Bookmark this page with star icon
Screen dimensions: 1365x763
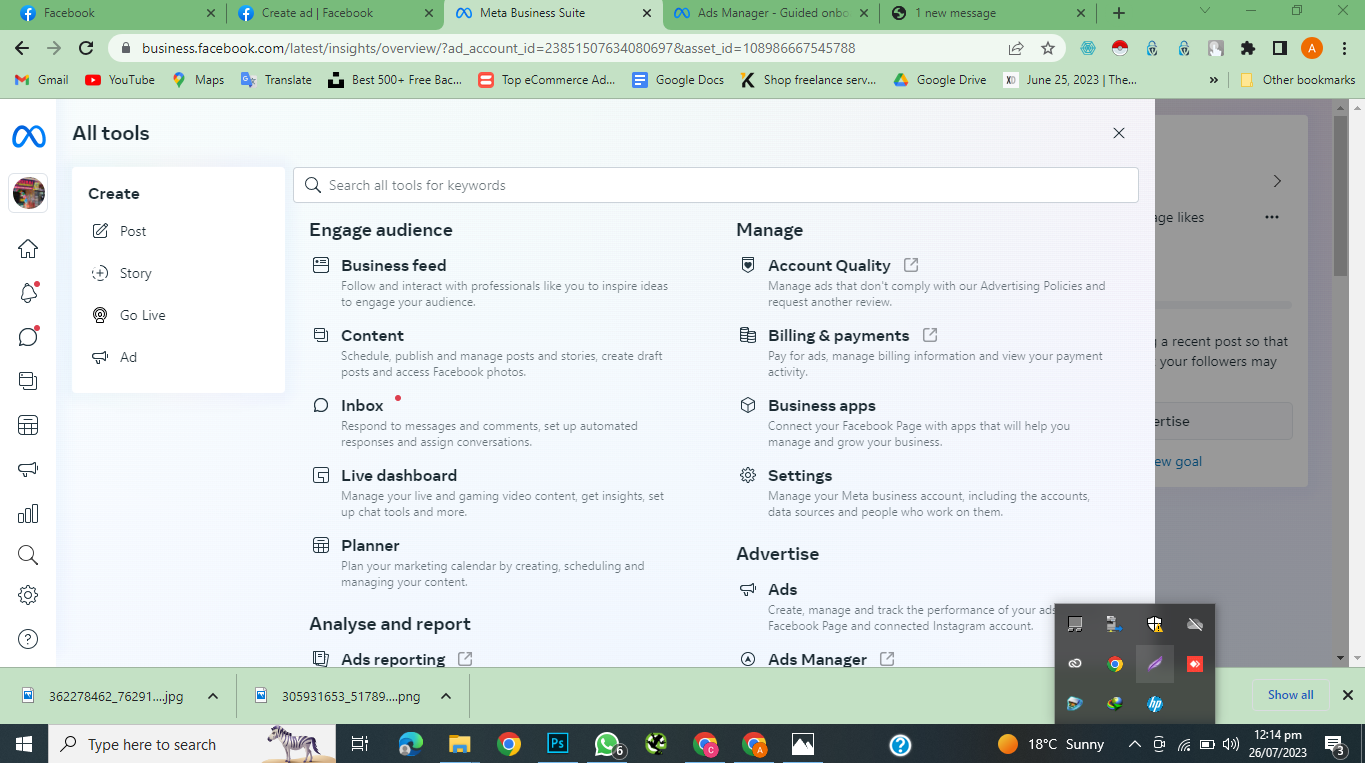[1048, 48]
